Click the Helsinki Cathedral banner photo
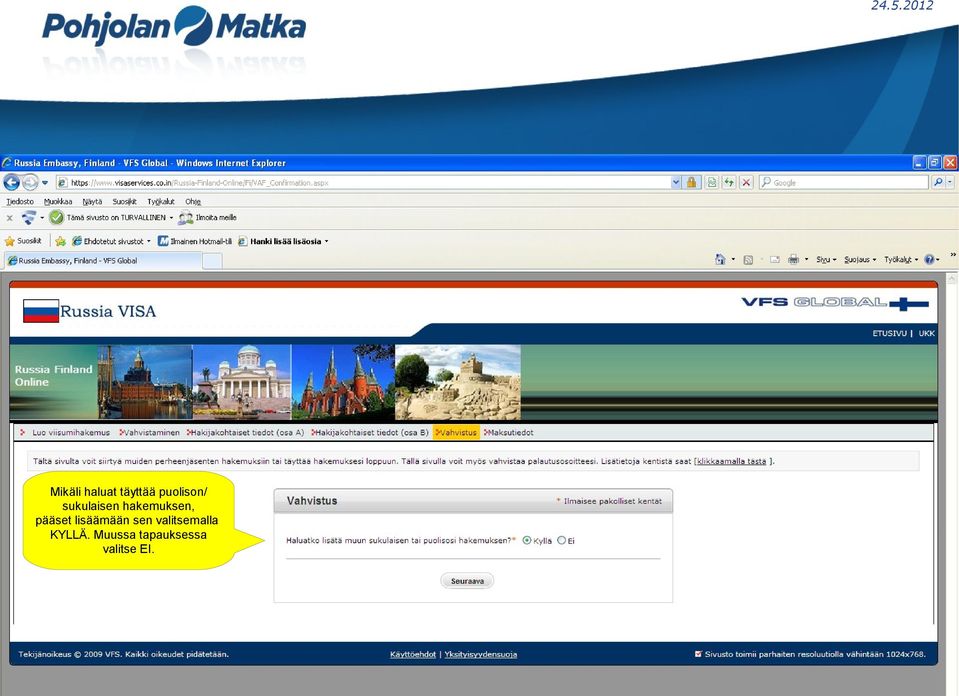 click(x=242, y=382)
